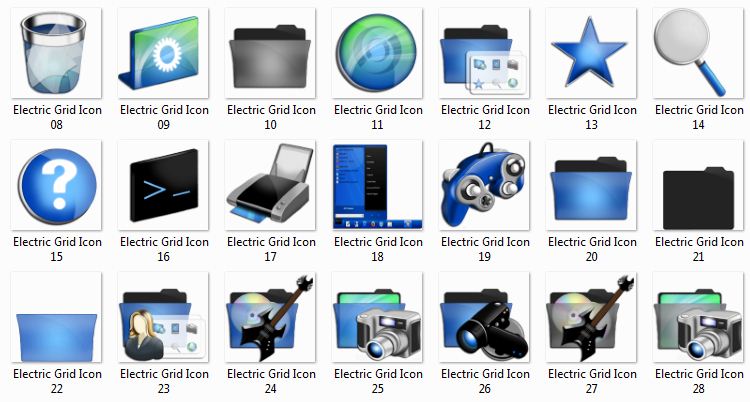
Task: Click the label 'Electric Grid Icon 15'
Action: 57,249
